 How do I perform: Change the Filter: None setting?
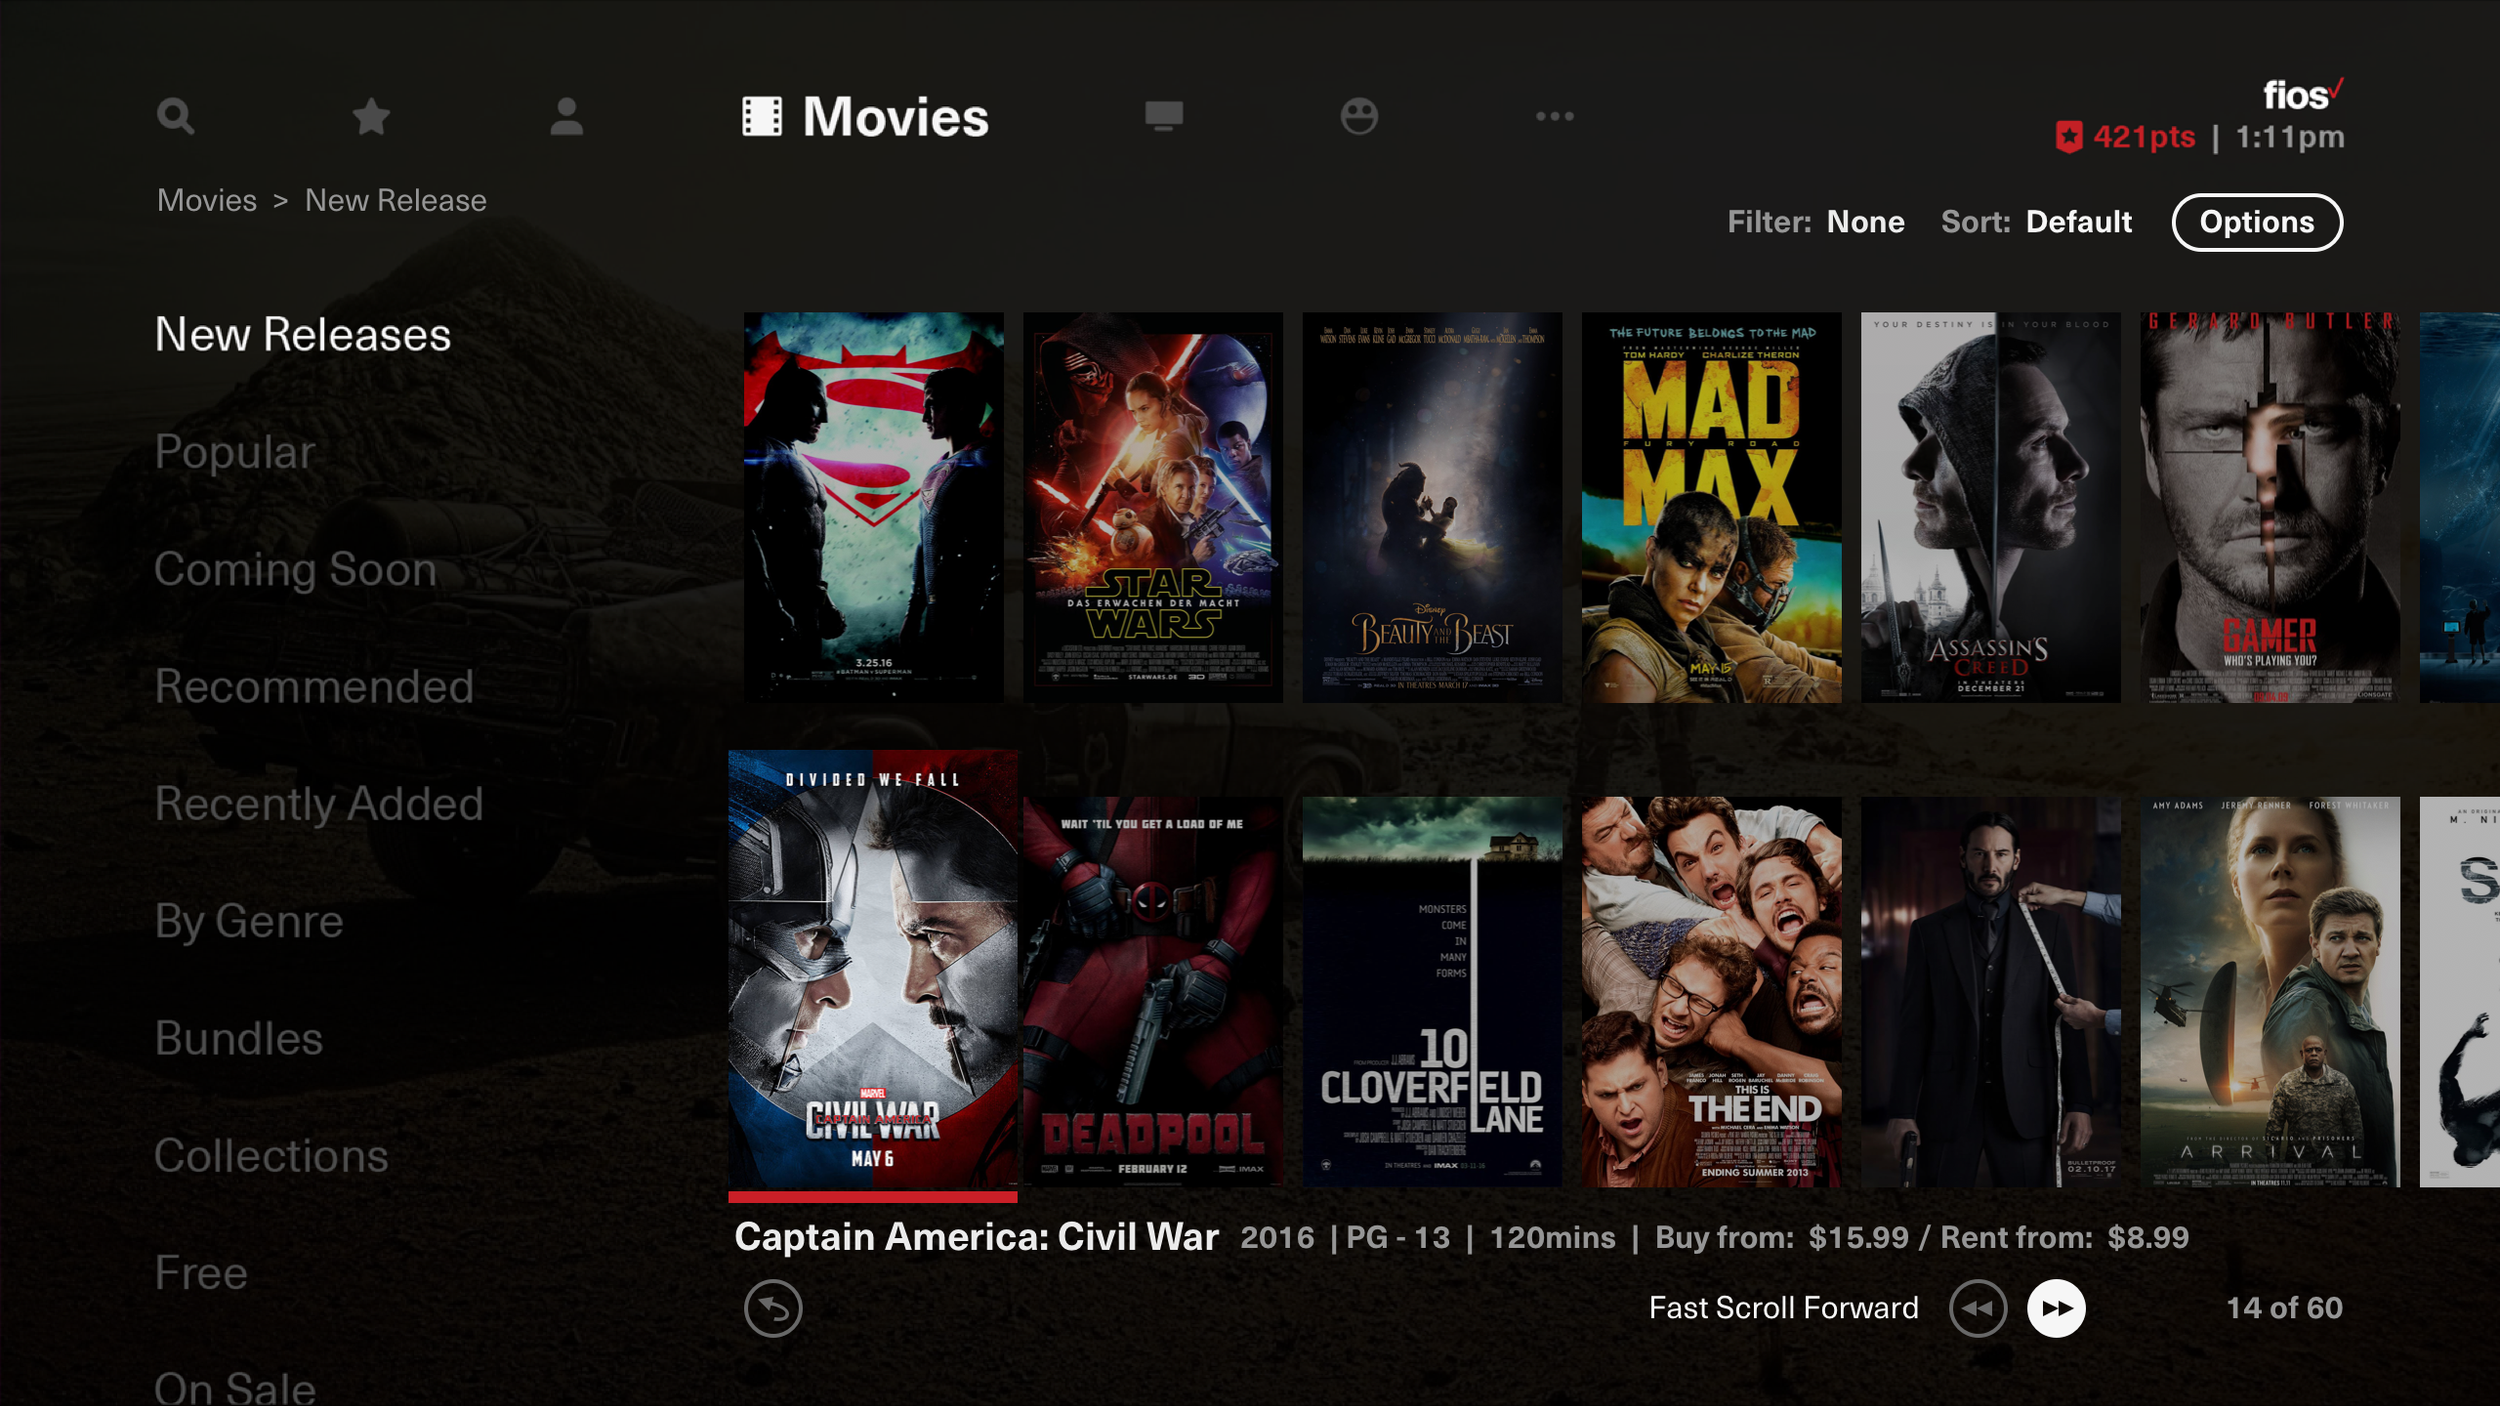pyautogui.click(x=1816, y=222)
